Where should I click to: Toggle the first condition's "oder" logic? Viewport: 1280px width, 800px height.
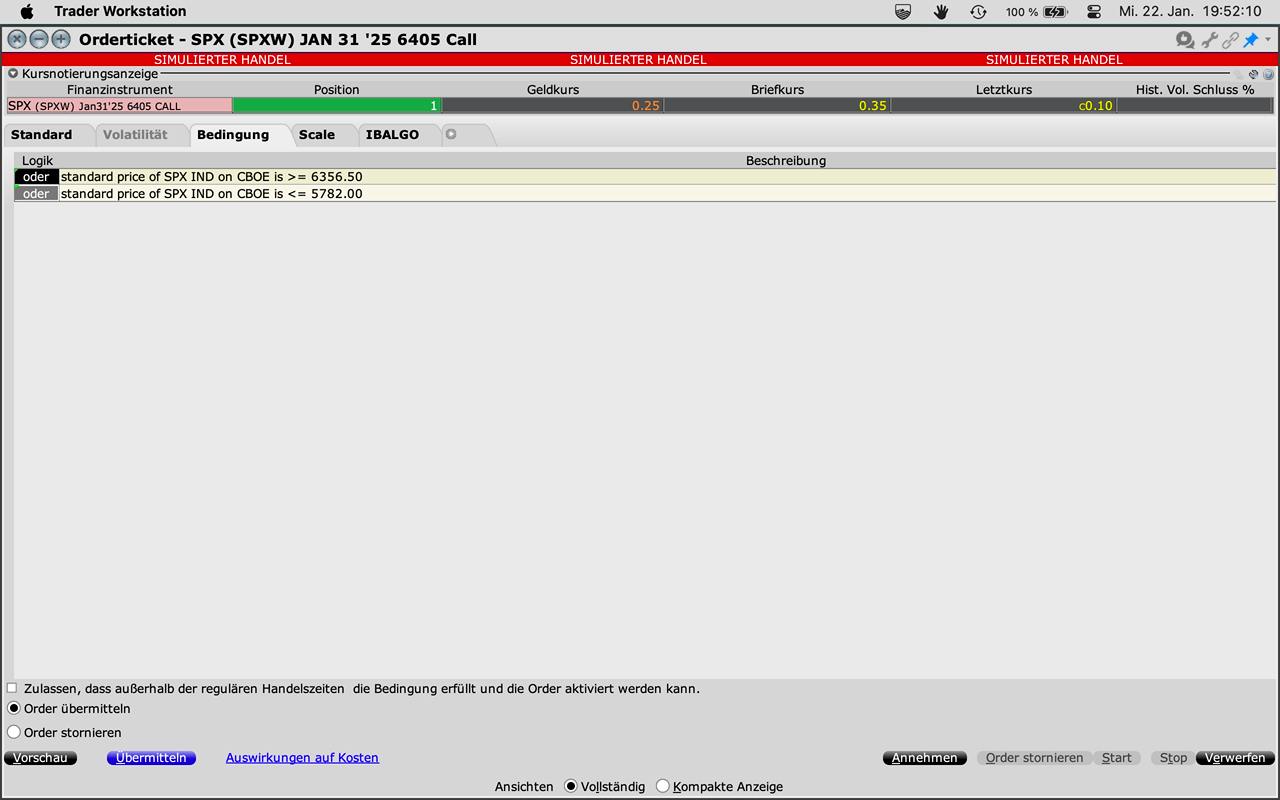36,177
